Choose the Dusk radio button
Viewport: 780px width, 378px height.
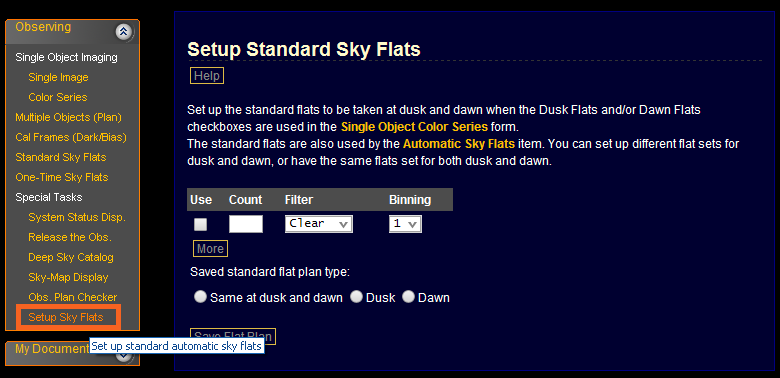(x=356, y=297)
